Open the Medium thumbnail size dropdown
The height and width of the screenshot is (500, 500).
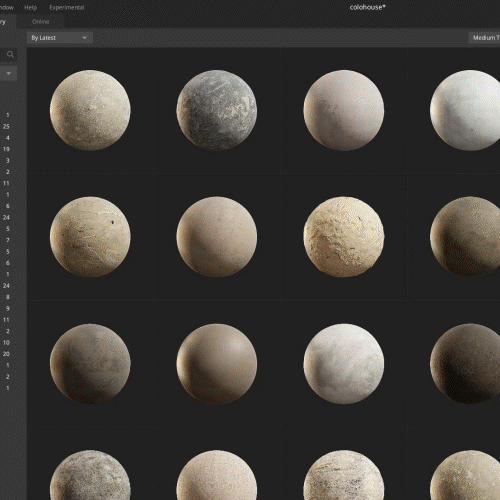coord(484,38)
